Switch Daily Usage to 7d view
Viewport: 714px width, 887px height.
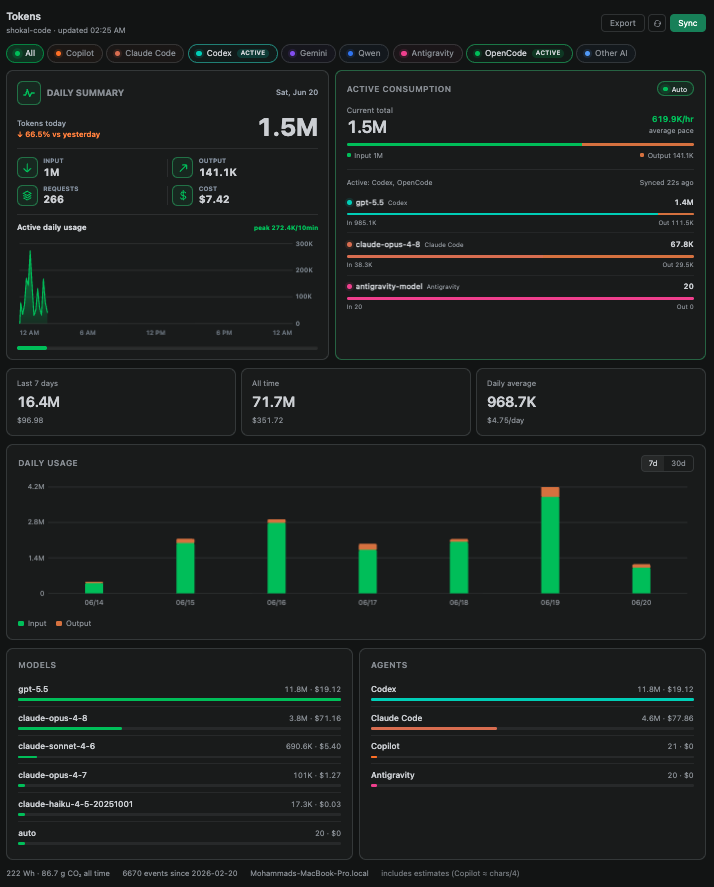pos(653,463)
